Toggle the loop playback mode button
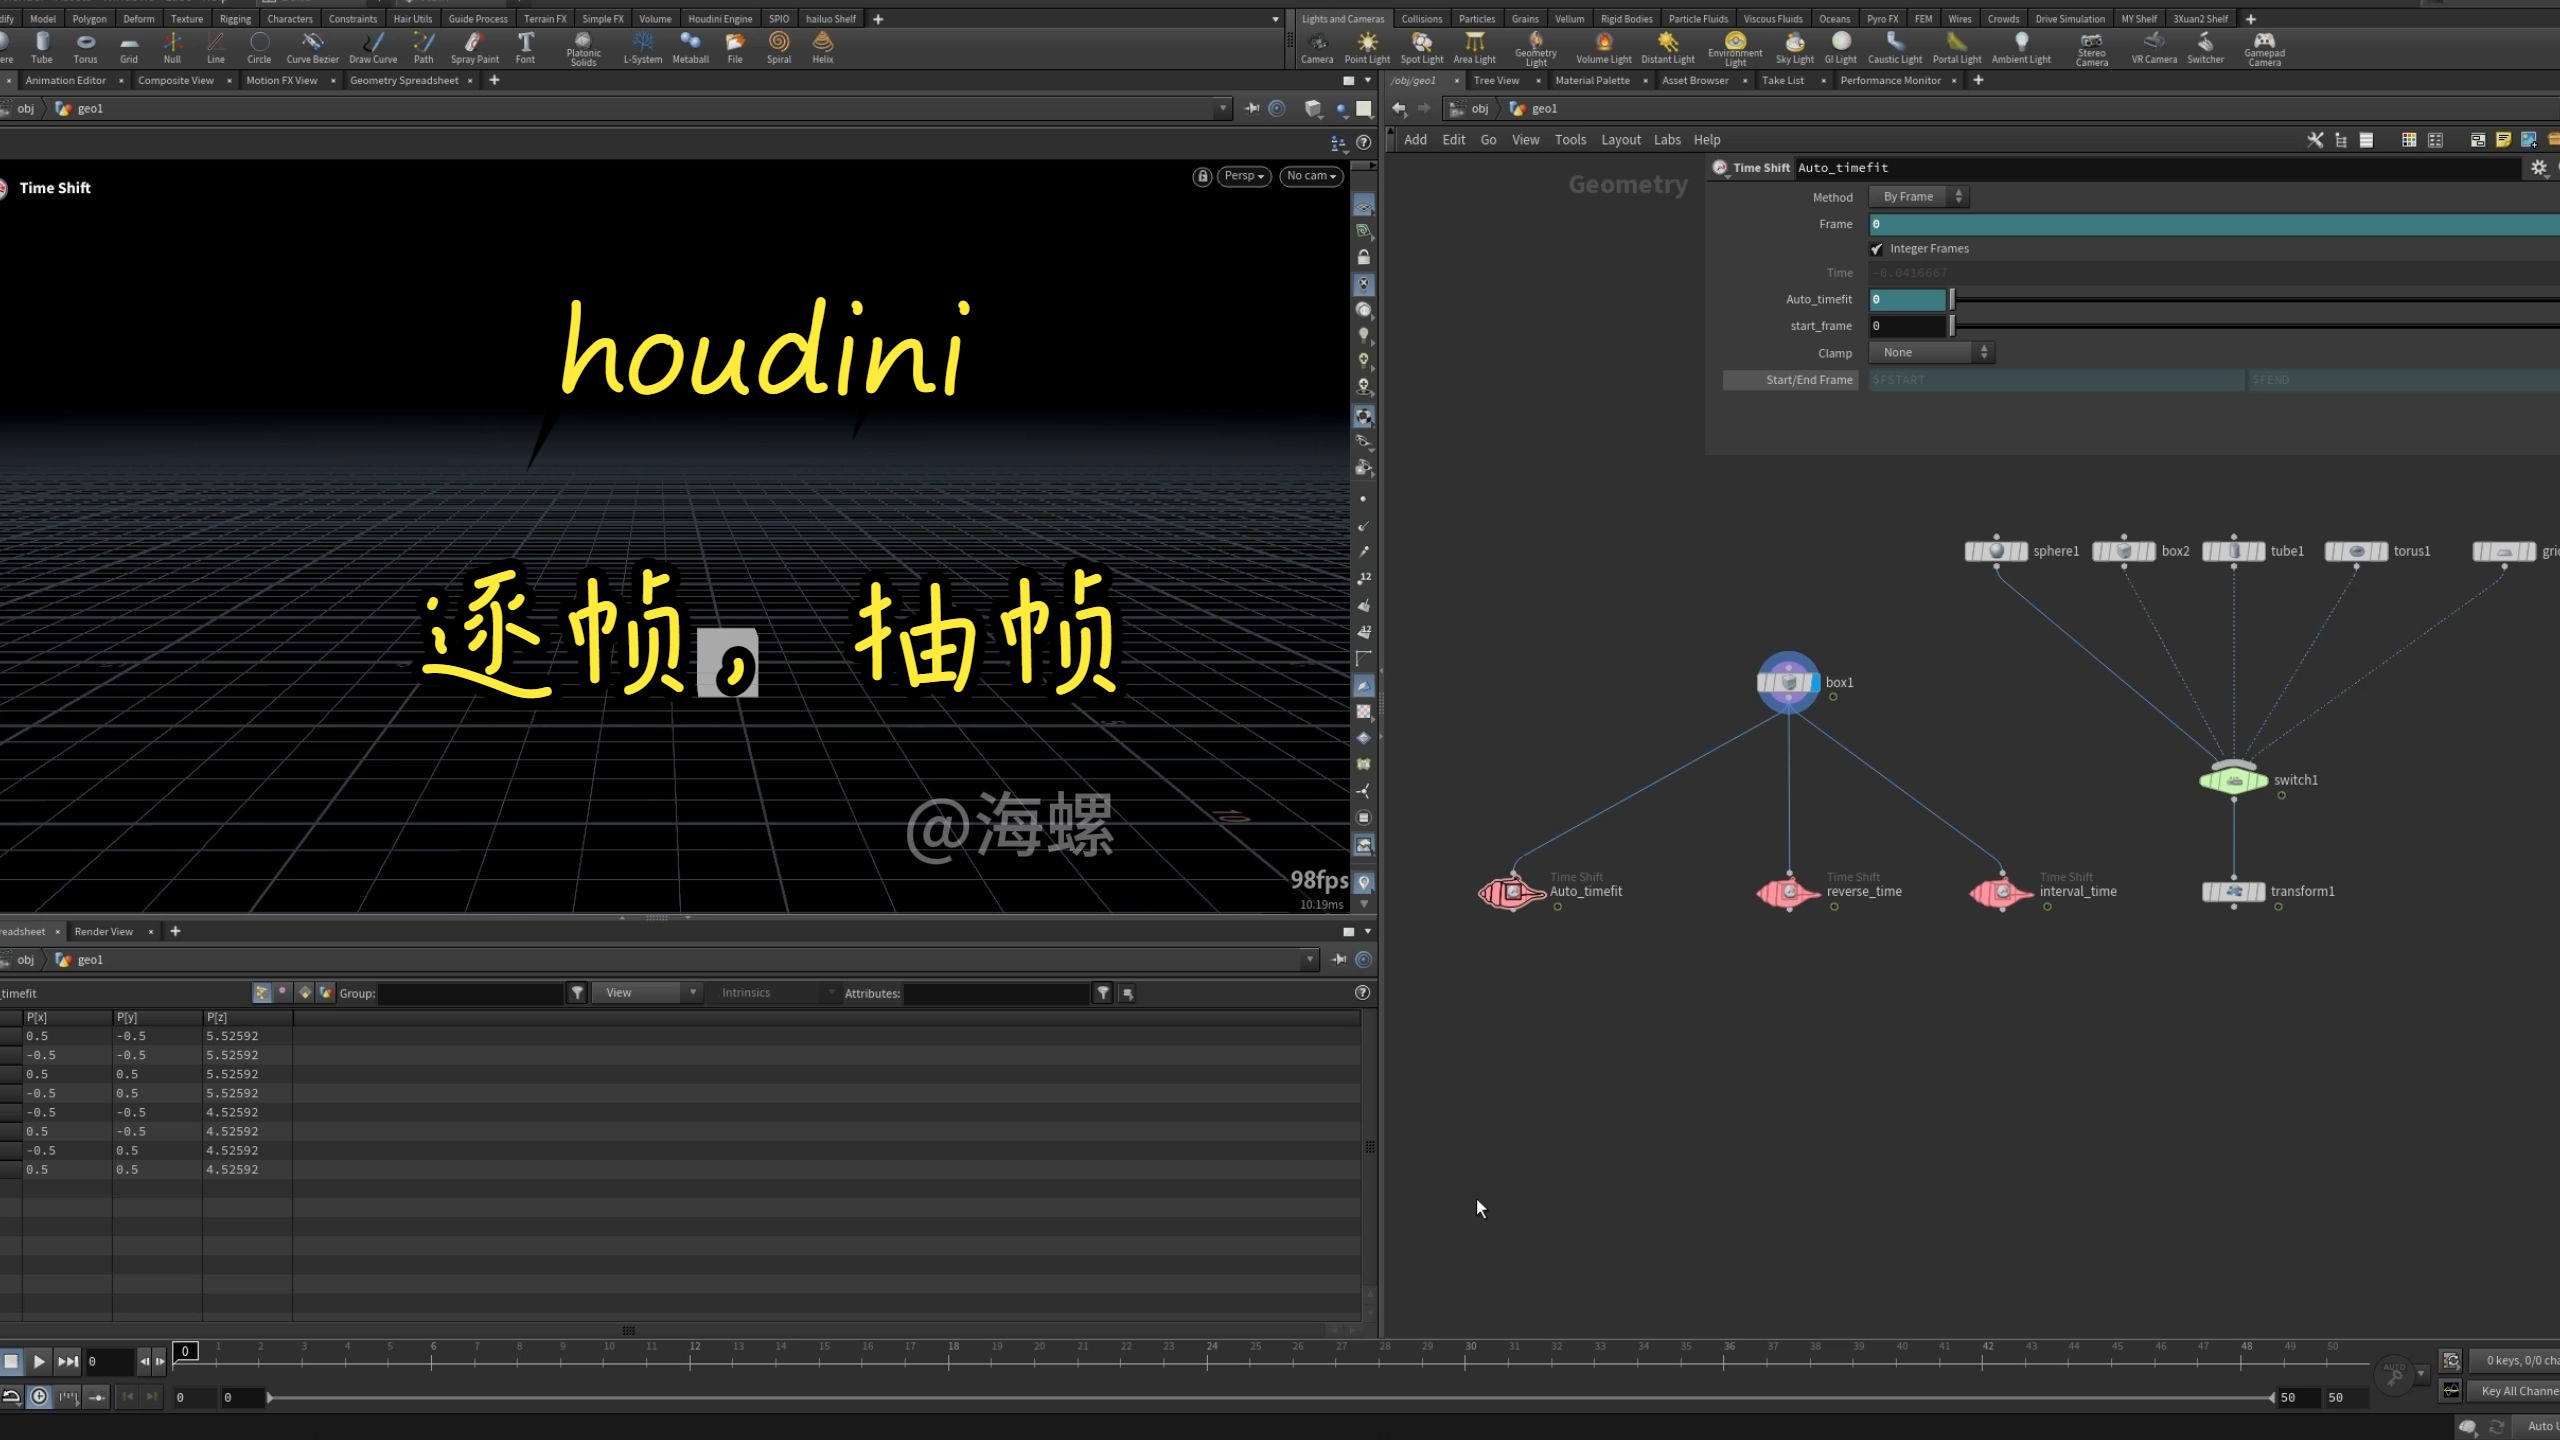This screenshot has width=2560, height=1440. (11, 1397)
